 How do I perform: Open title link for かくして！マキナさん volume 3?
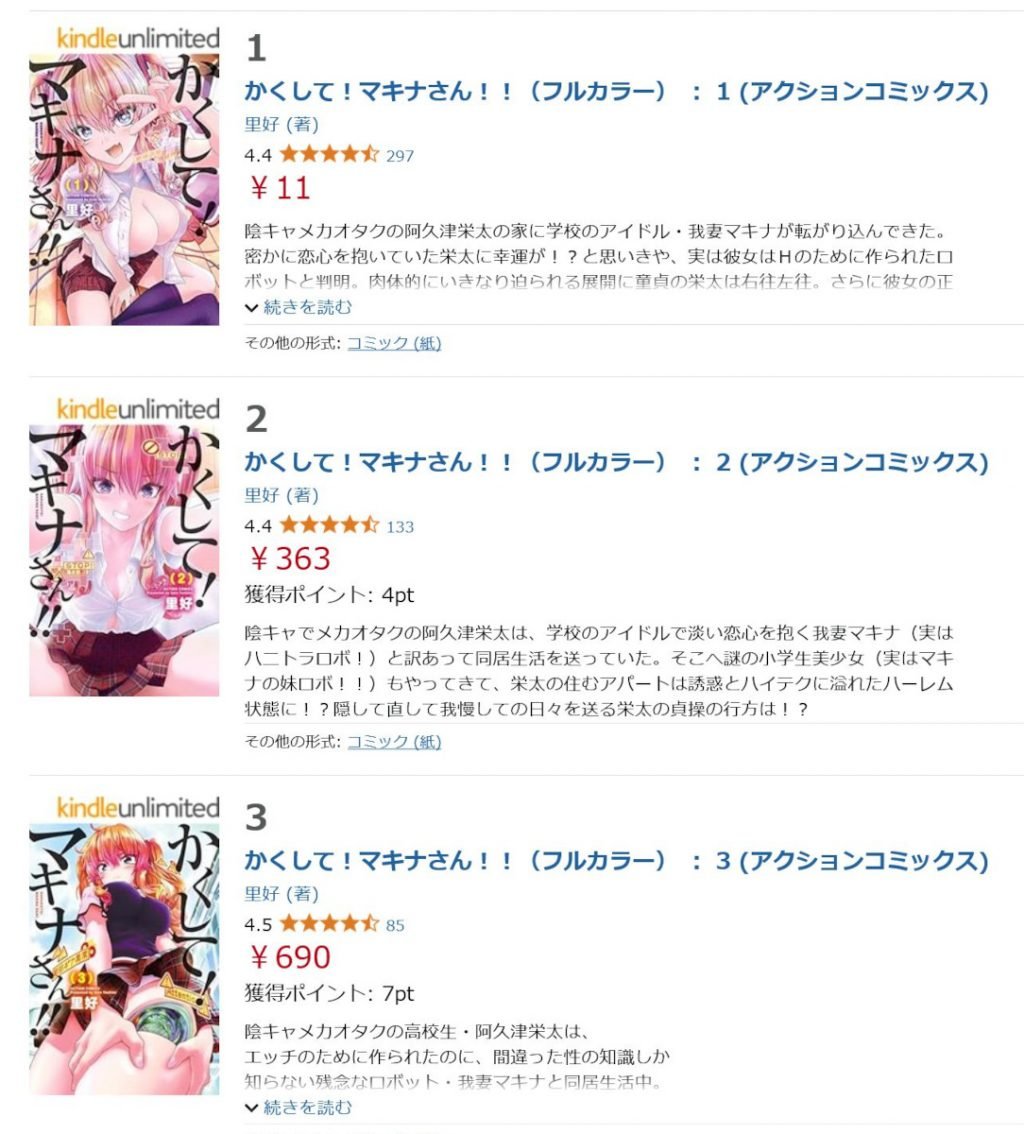pyautogui.click(x=616, y=861)
